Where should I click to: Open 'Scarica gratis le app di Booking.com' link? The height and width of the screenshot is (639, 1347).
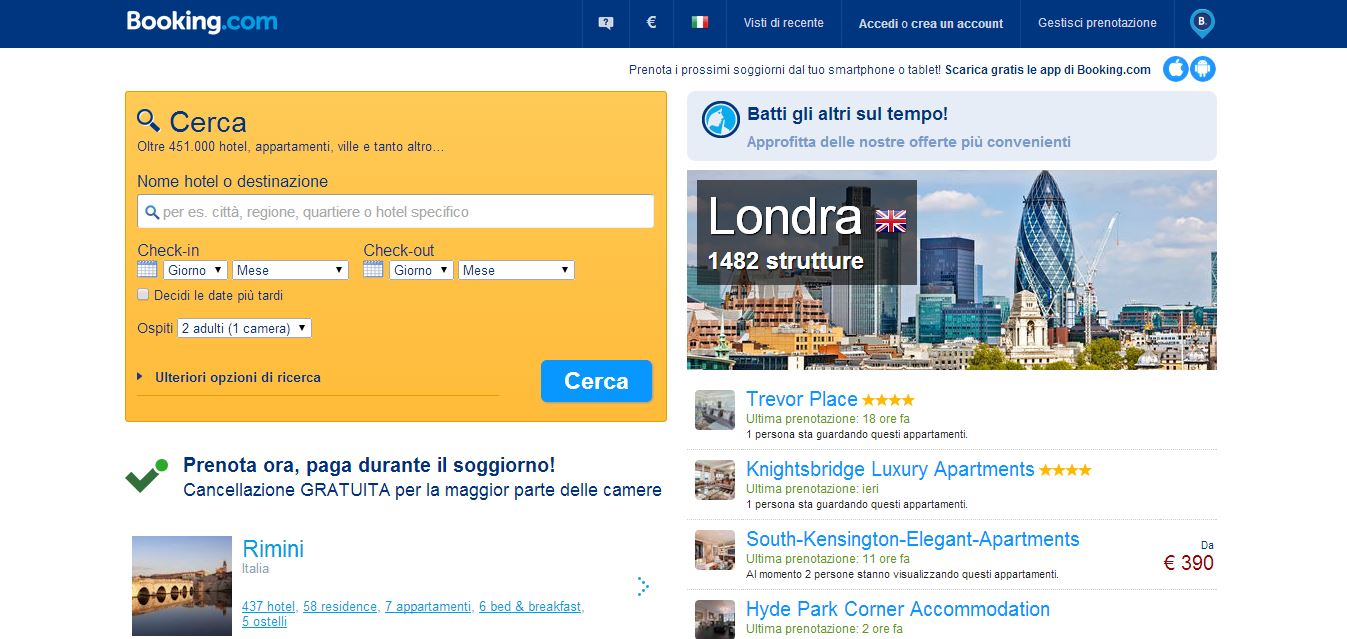point(1048,70)
